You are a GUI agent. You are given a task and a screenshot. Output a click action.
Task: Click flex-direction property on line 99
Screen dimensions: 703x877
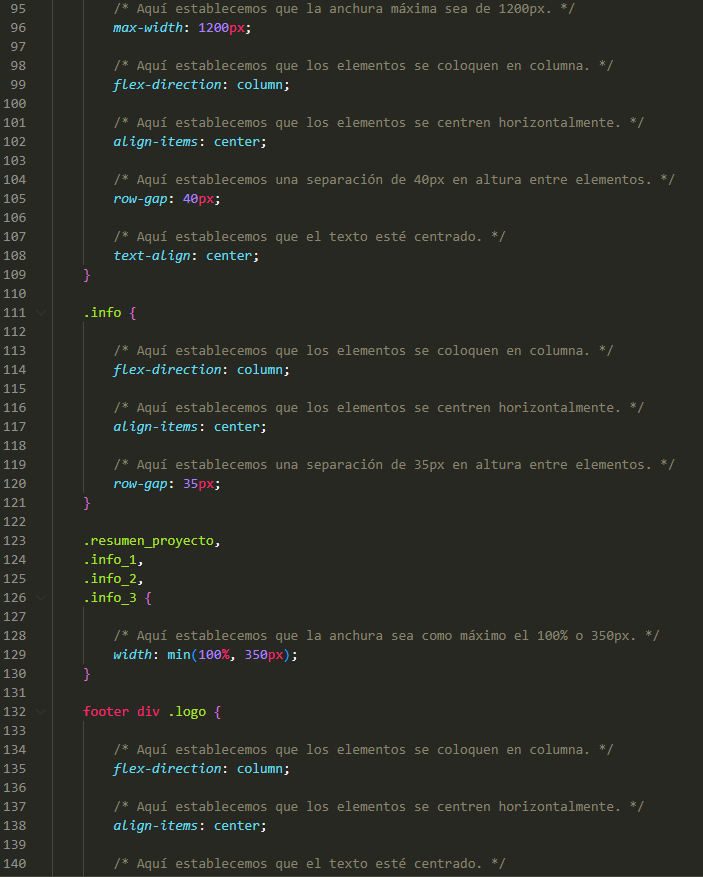tap(167, 85)
